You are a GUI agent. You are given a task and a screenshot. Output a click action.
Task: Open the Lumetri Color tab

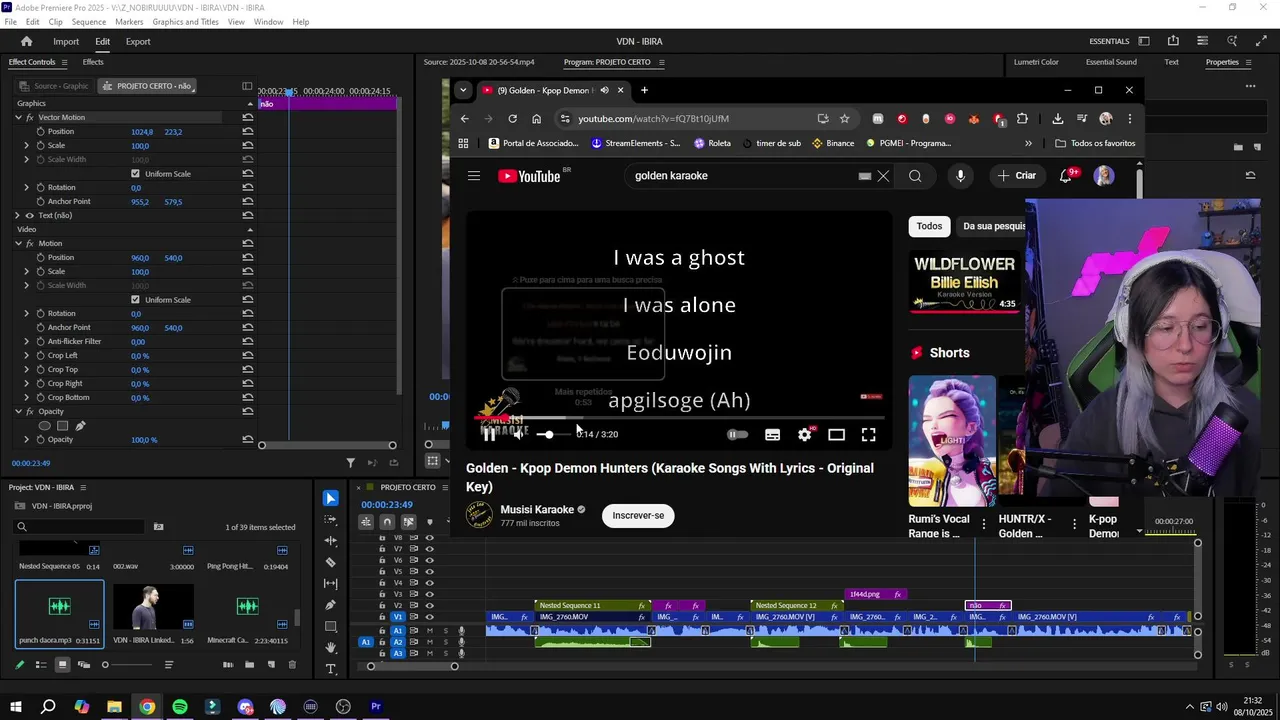pyautogui.click(x=1036, y=62)
